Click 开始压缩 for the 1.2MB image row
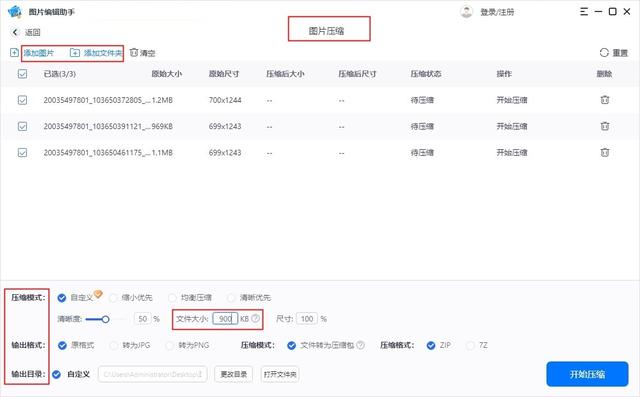This screenshot has width=640, height=397. pyautogui.click(x=512, y=100)
